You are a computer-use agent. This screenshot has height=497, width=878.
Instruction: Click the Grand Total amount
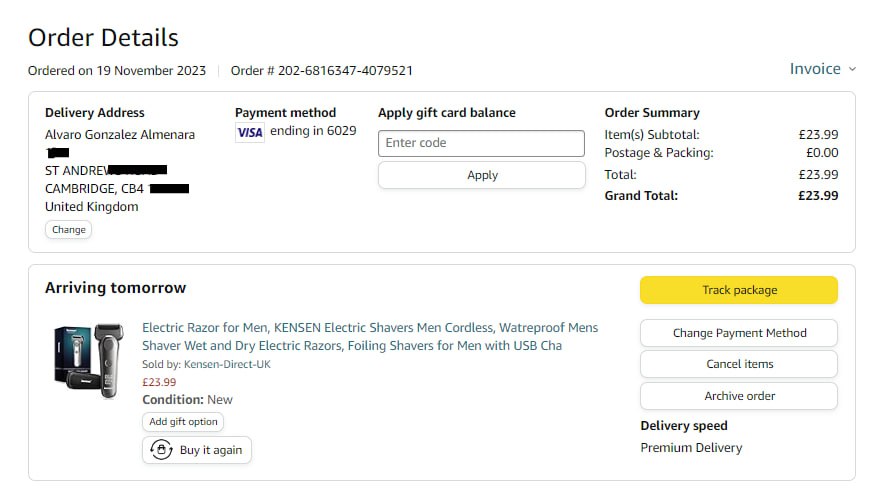click(817, 196)
